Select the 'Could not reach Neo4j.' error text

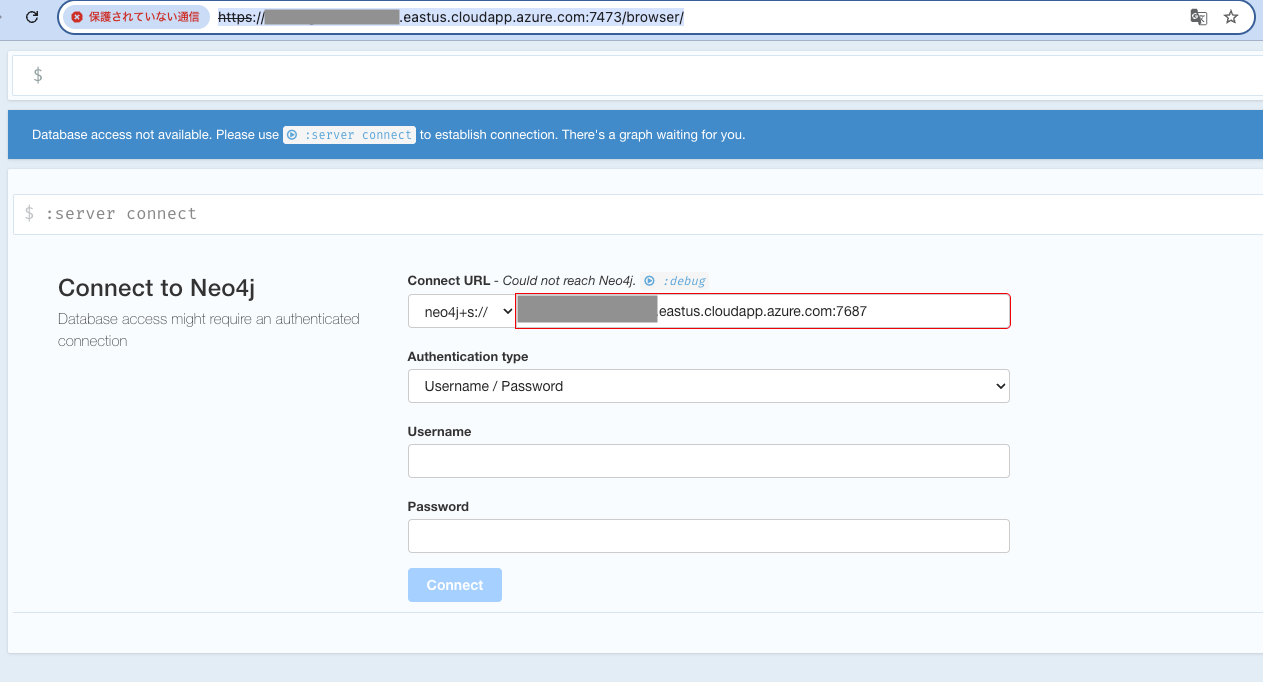(x=569, y=281)
